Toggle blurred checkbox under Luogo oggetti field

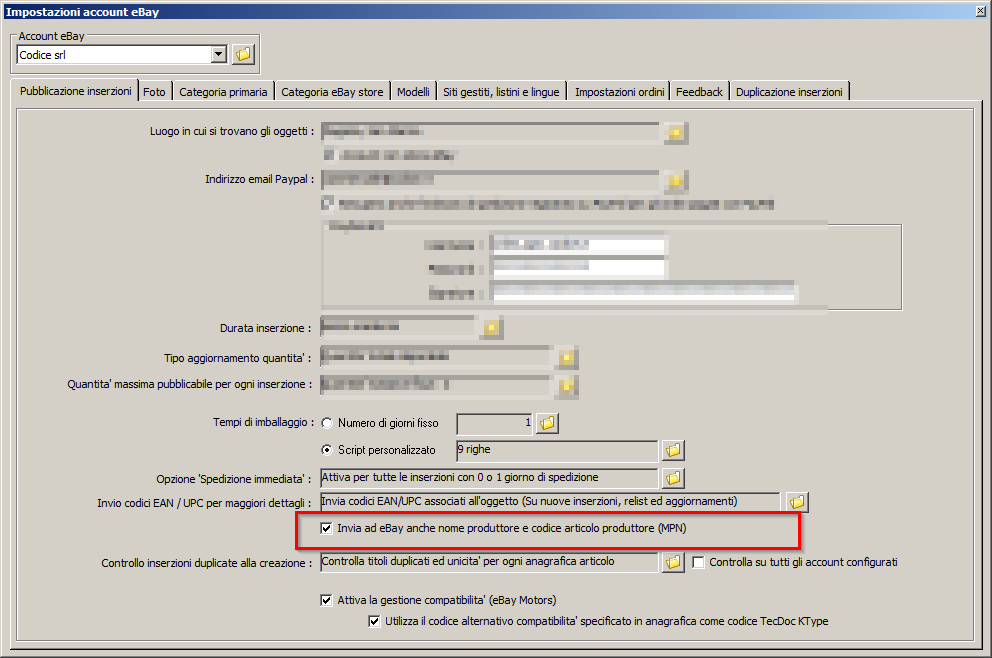click(329, 155)
